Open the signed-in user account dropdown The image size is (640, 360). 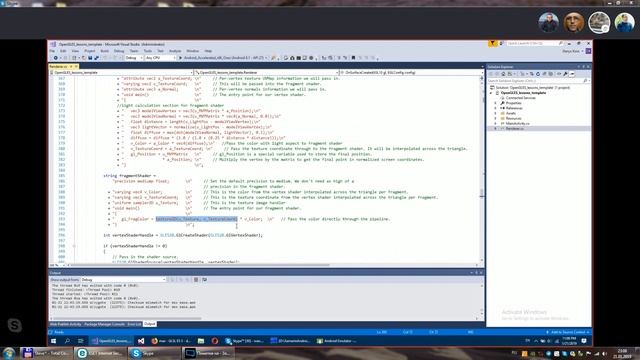pos(573,51)
